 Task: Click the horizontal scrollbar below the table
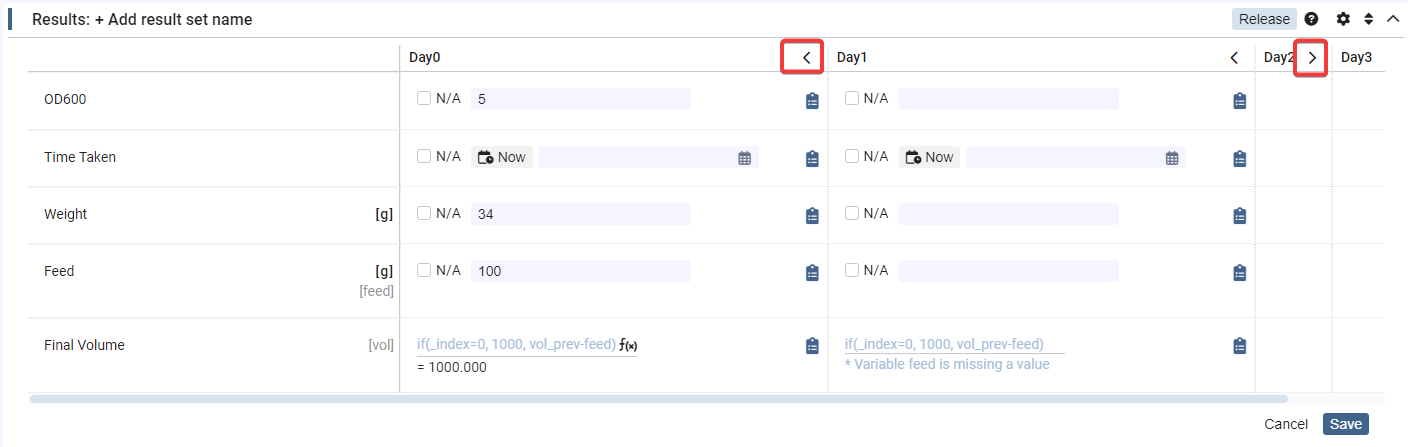pos(658,399)
